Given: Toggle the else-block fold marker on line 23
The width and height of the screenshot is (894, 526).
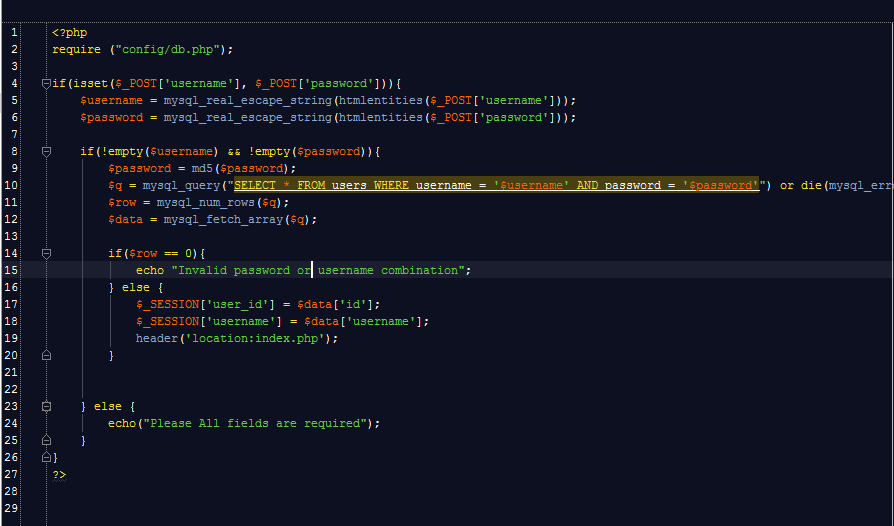Looking at the screenshot, I should coord(46,406).
